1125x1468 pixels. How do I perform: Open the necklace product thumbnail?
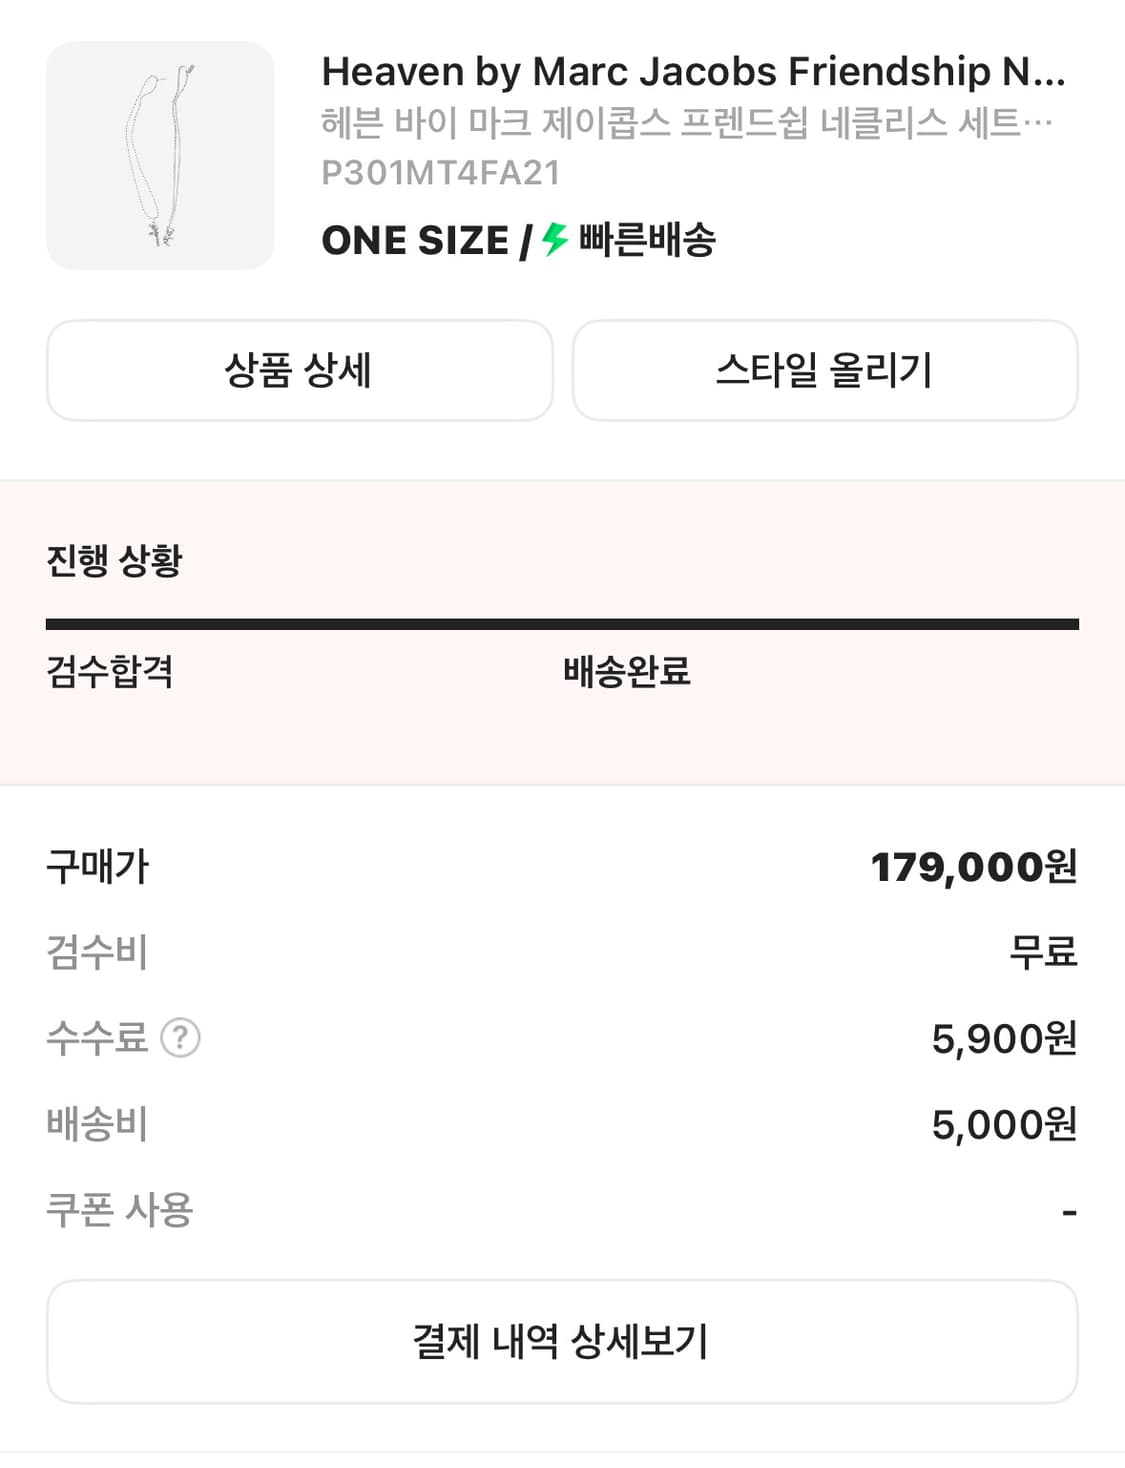160,155
